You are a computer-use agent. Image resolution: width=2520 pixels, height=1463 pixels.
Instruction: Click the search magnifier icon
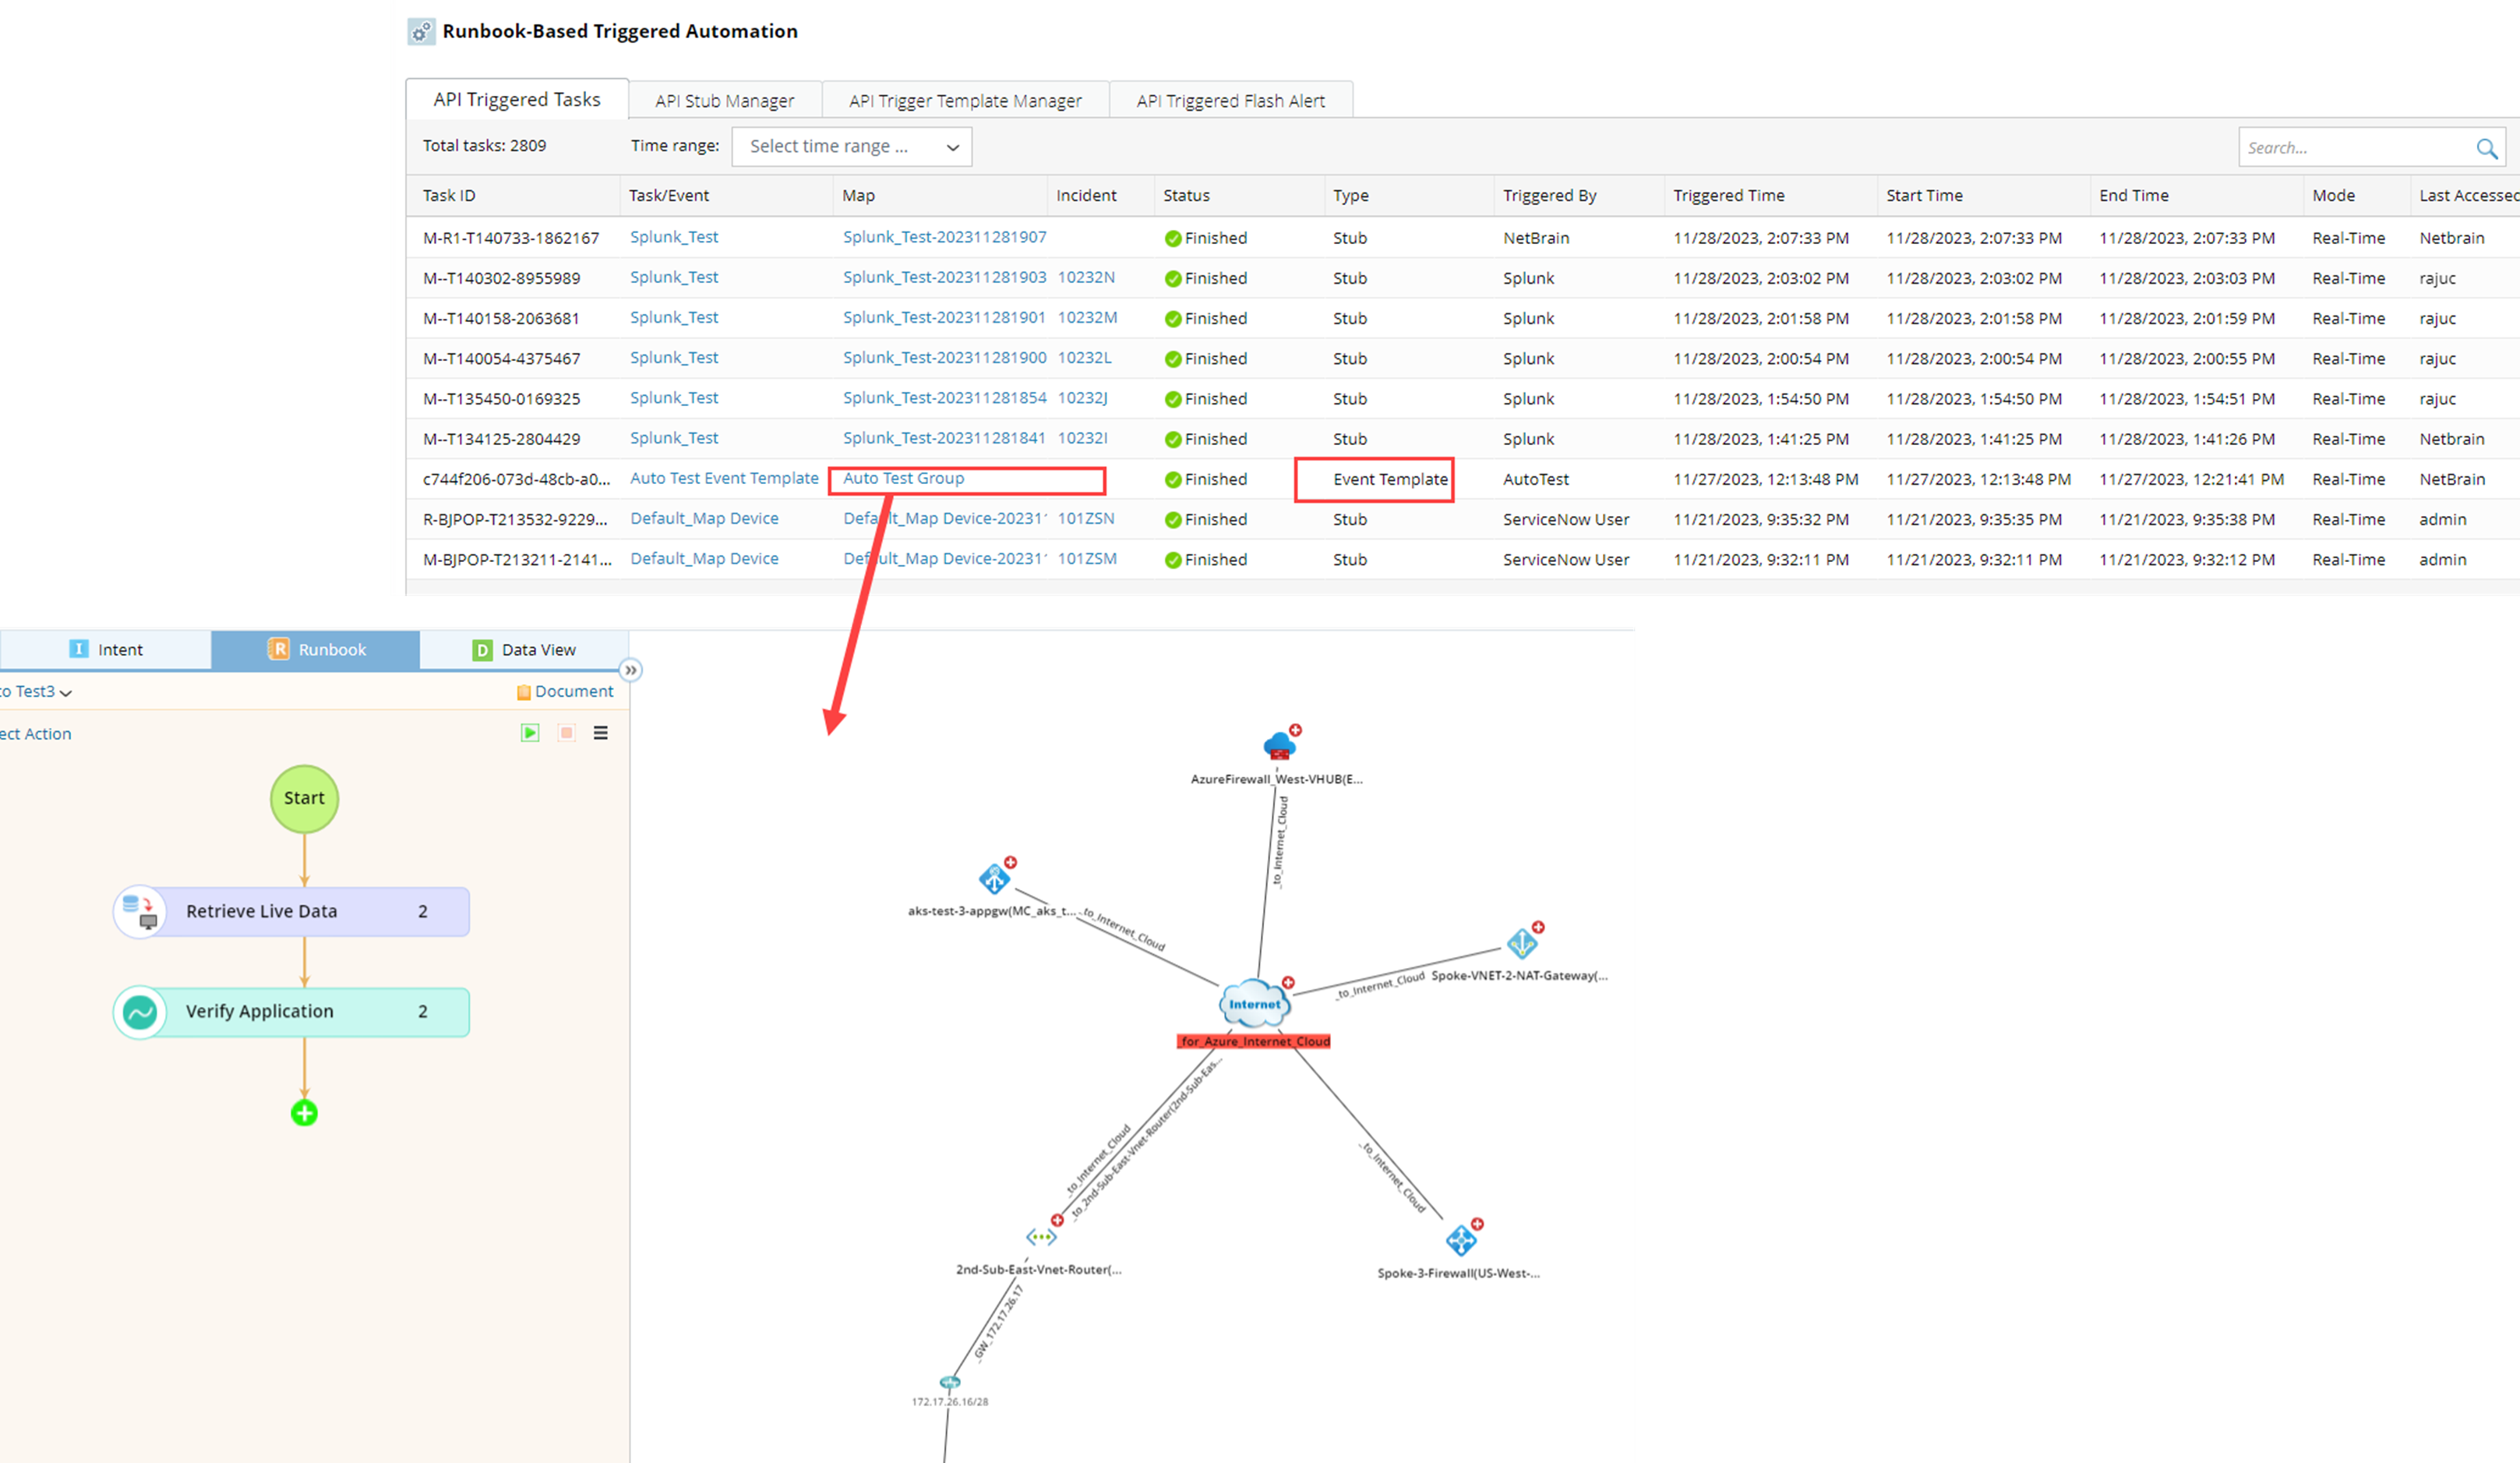click(x=2486, y=148)
